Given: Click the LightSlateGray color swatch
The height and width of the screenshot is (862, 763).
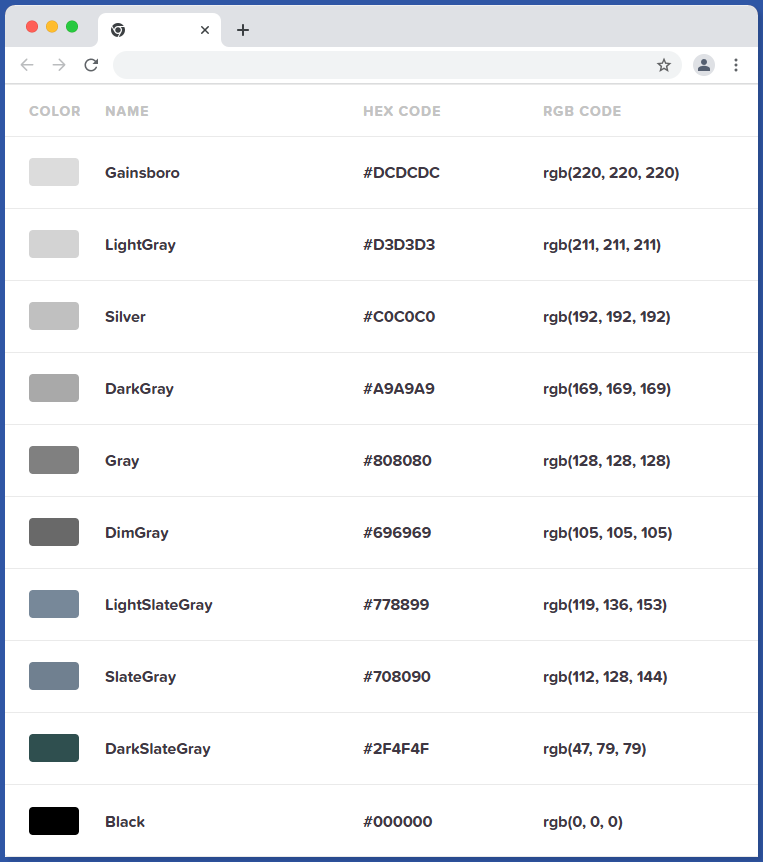Looking at the screenshot, I should tap(54, 604).
